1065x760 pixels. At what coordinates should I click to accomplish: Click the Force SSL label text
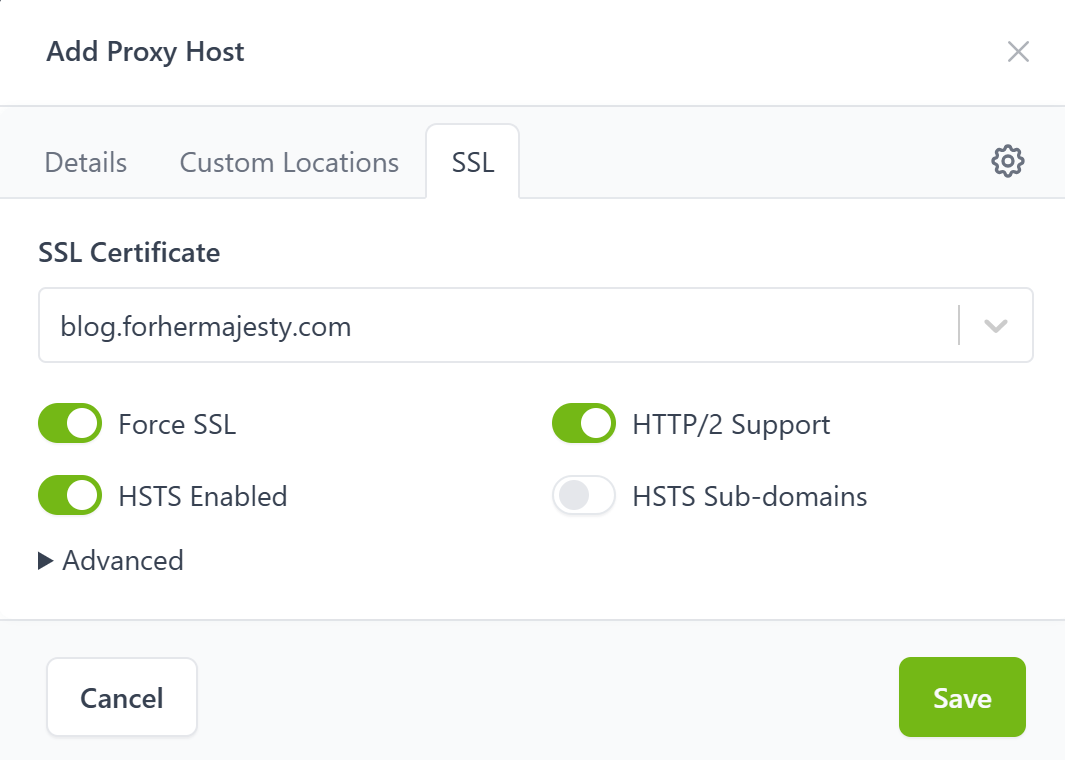[x=177, y=425]
